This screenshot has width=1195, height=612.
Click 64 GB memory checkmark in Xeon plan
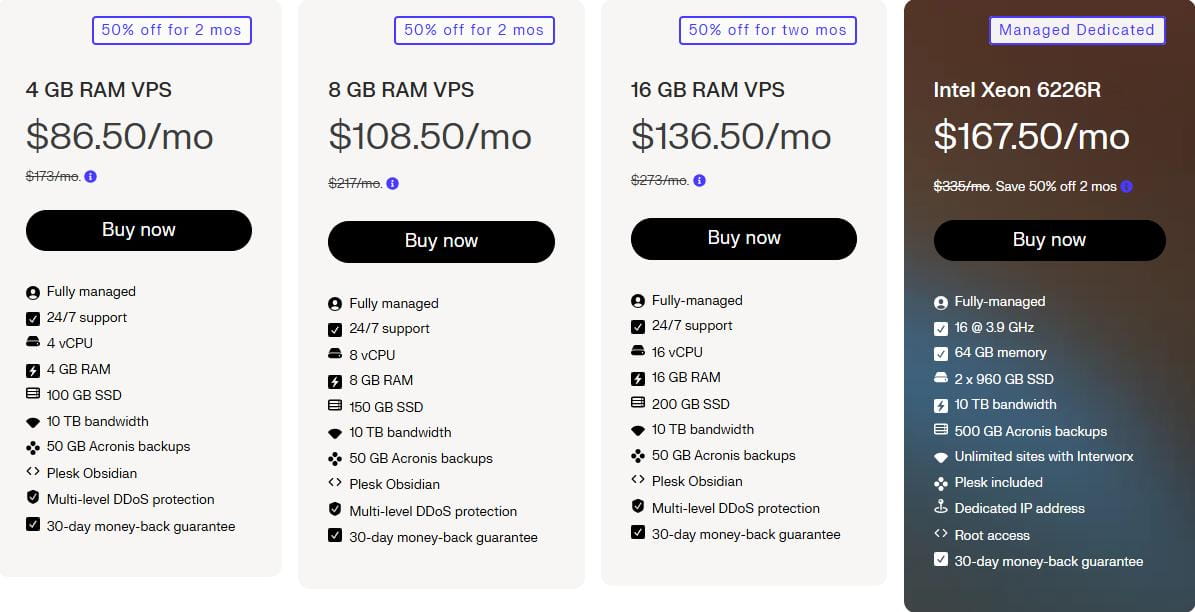(x=940, y=353)
